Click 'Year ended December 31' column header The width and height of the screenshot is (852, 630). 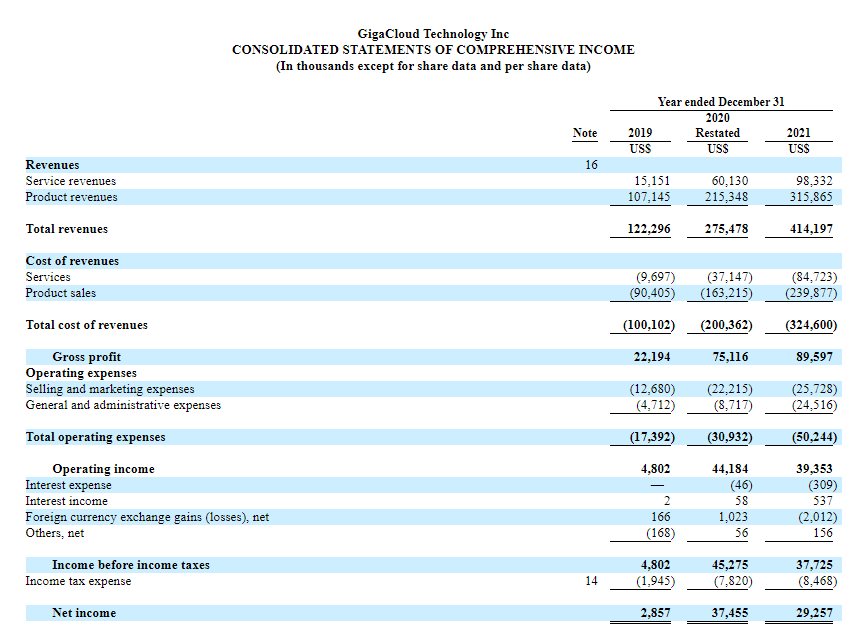(x=721, y=102)
